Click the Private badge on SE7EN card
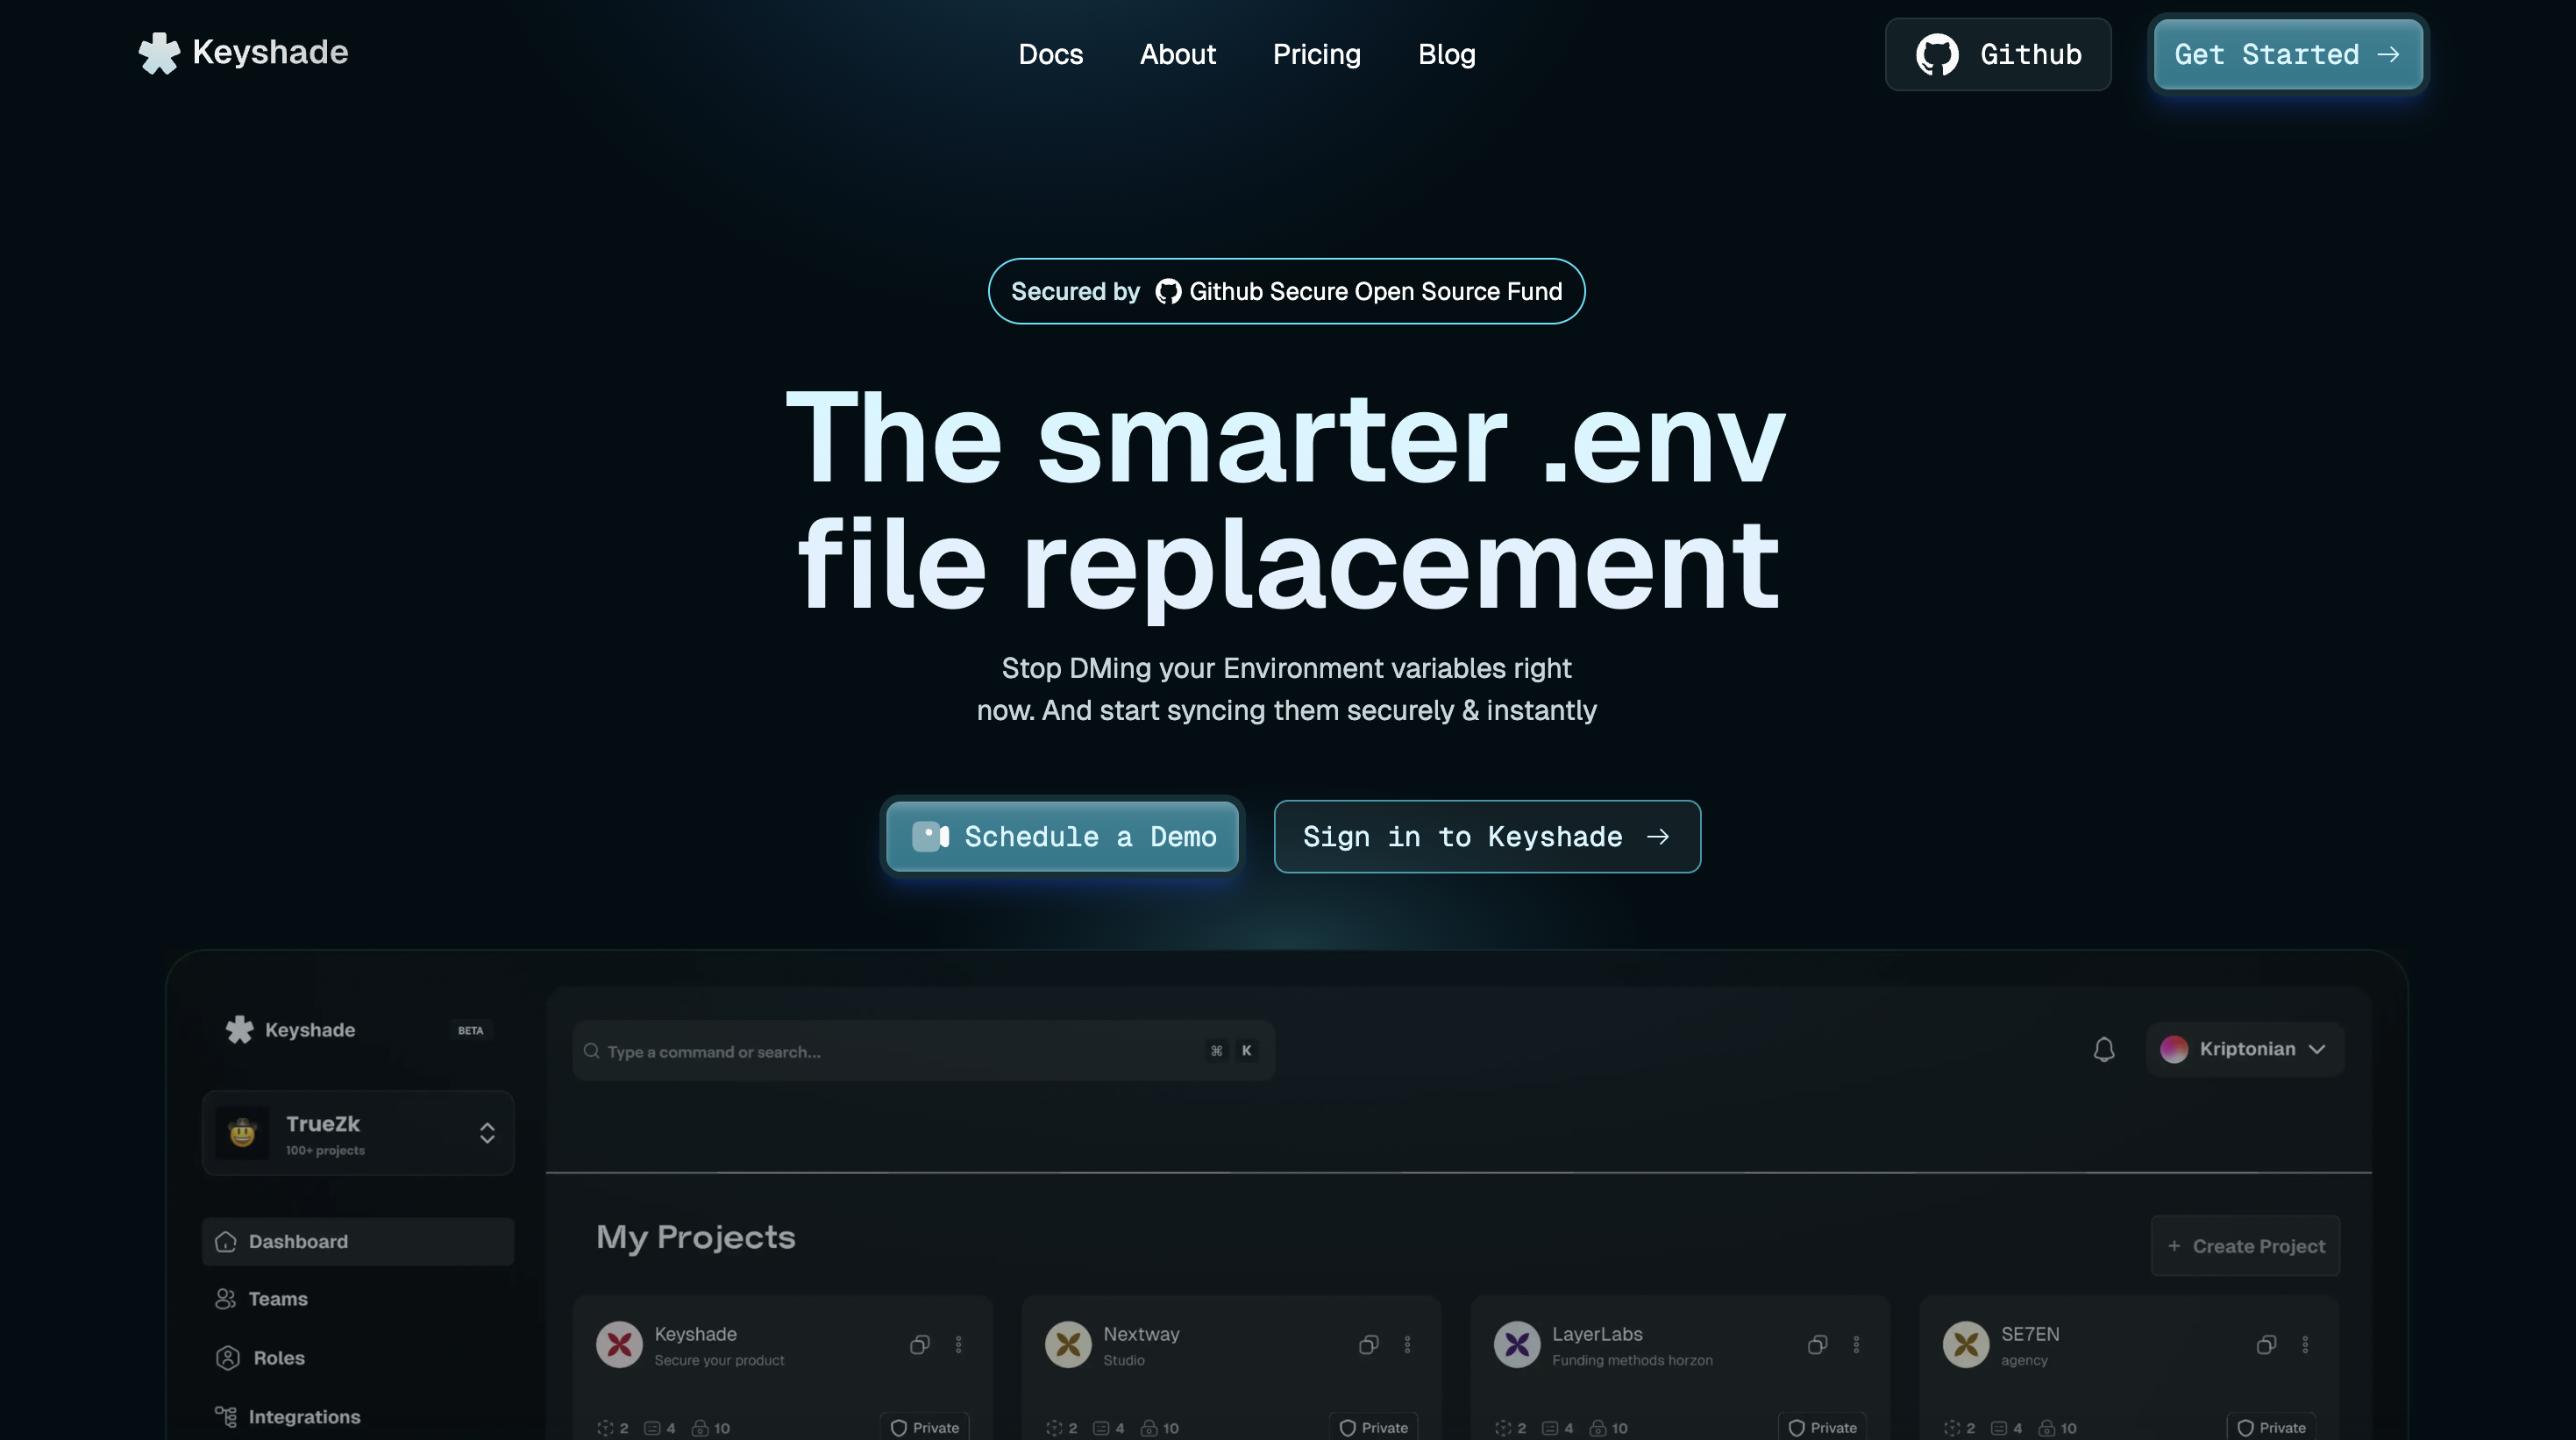Image resolution: width=2576 pixels, height=1440 pixels. coord(2271,1427)
